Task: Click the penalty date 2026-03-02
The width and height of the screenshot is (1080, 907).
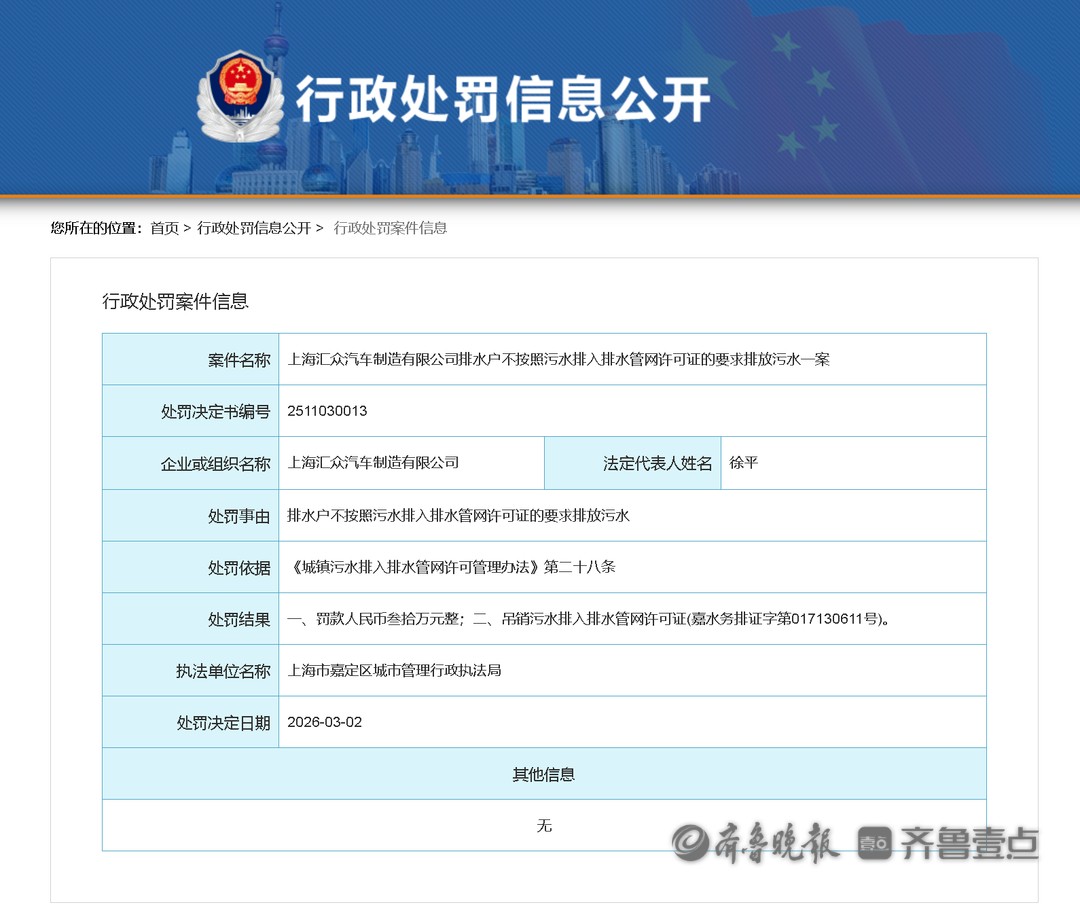Action: (324, 722)
